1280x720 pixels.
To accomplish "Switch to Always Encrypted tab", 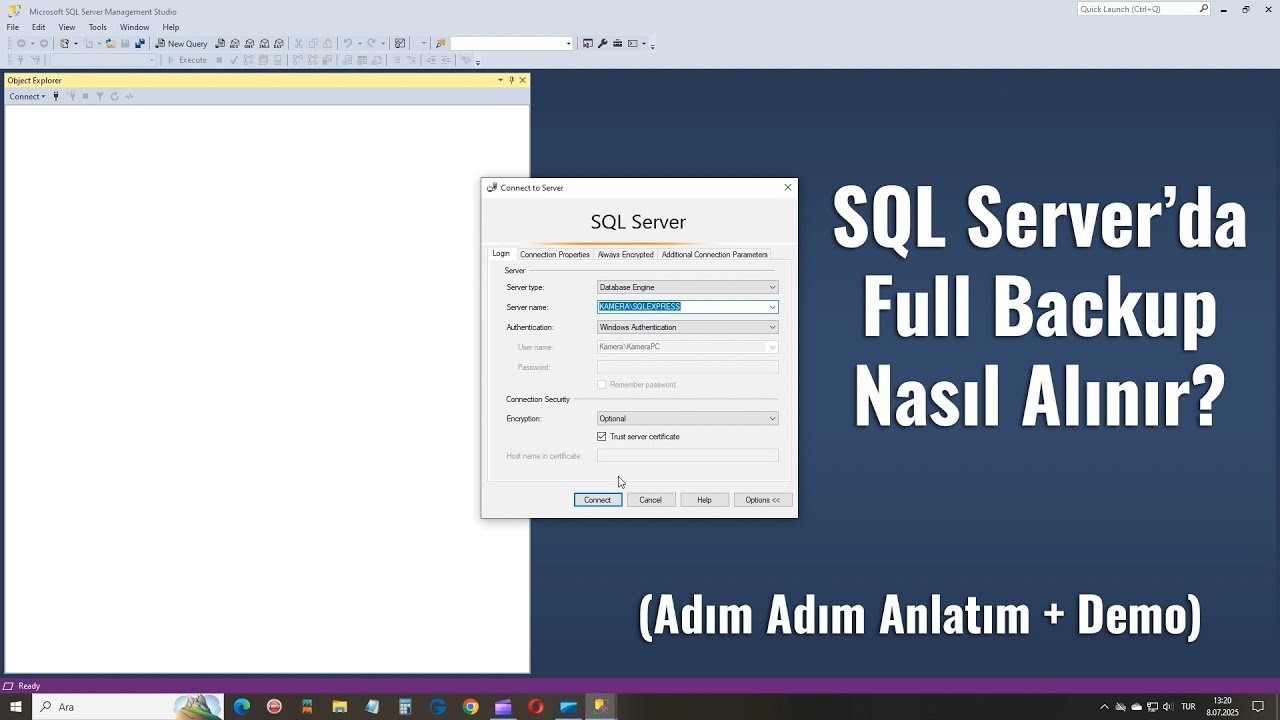I will (626, 255).
